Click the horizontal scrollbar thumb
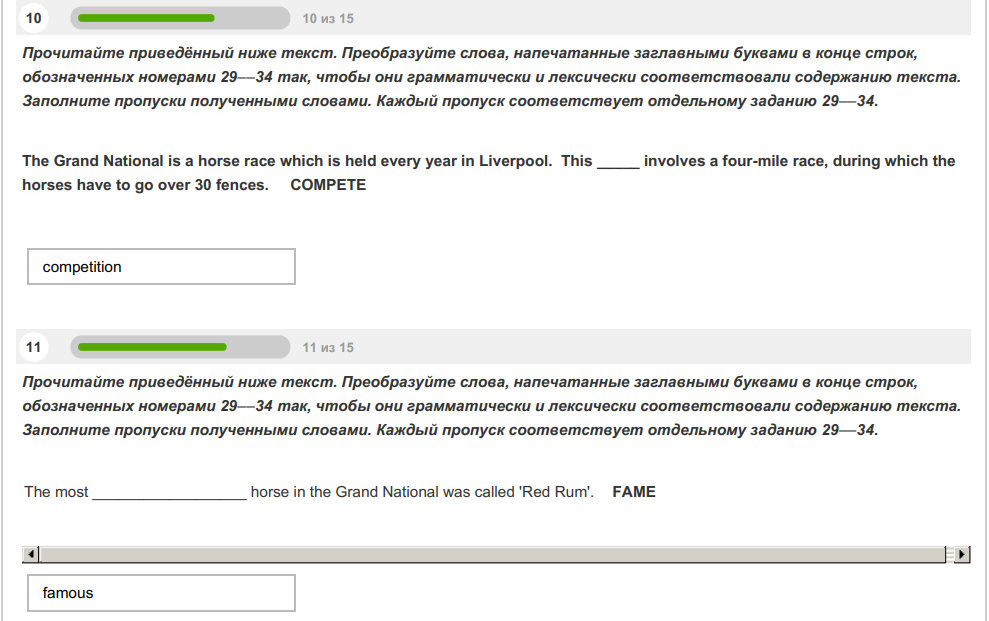 pos(492,554)
